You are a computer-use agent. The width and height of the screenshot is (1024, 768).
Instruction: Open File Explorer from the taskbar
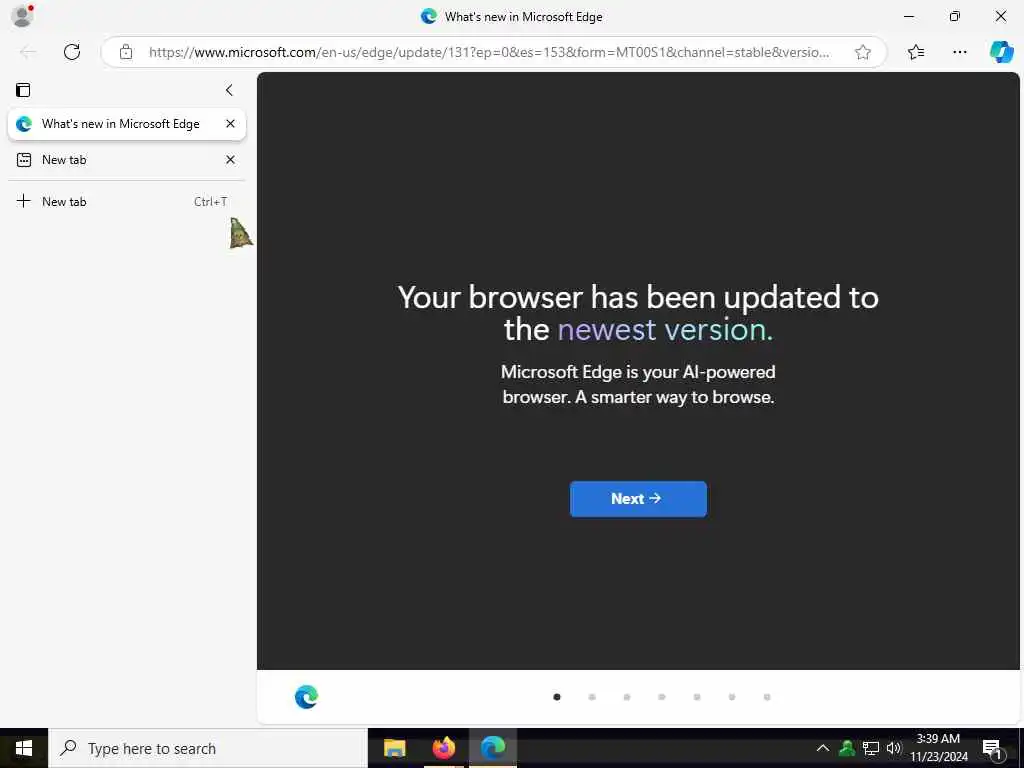click(394, 748)
